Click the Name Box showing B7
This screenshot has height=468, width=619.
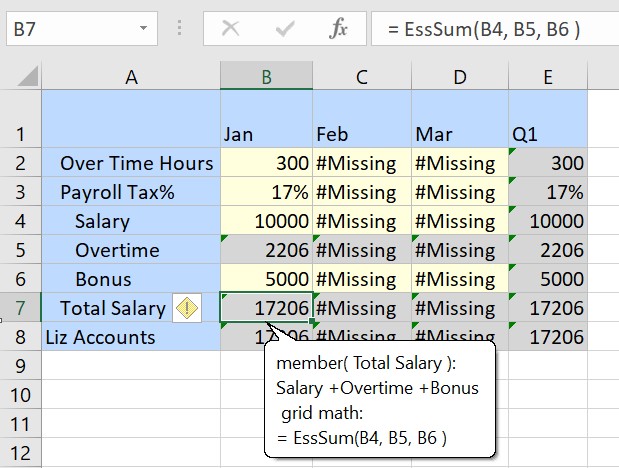70,28
